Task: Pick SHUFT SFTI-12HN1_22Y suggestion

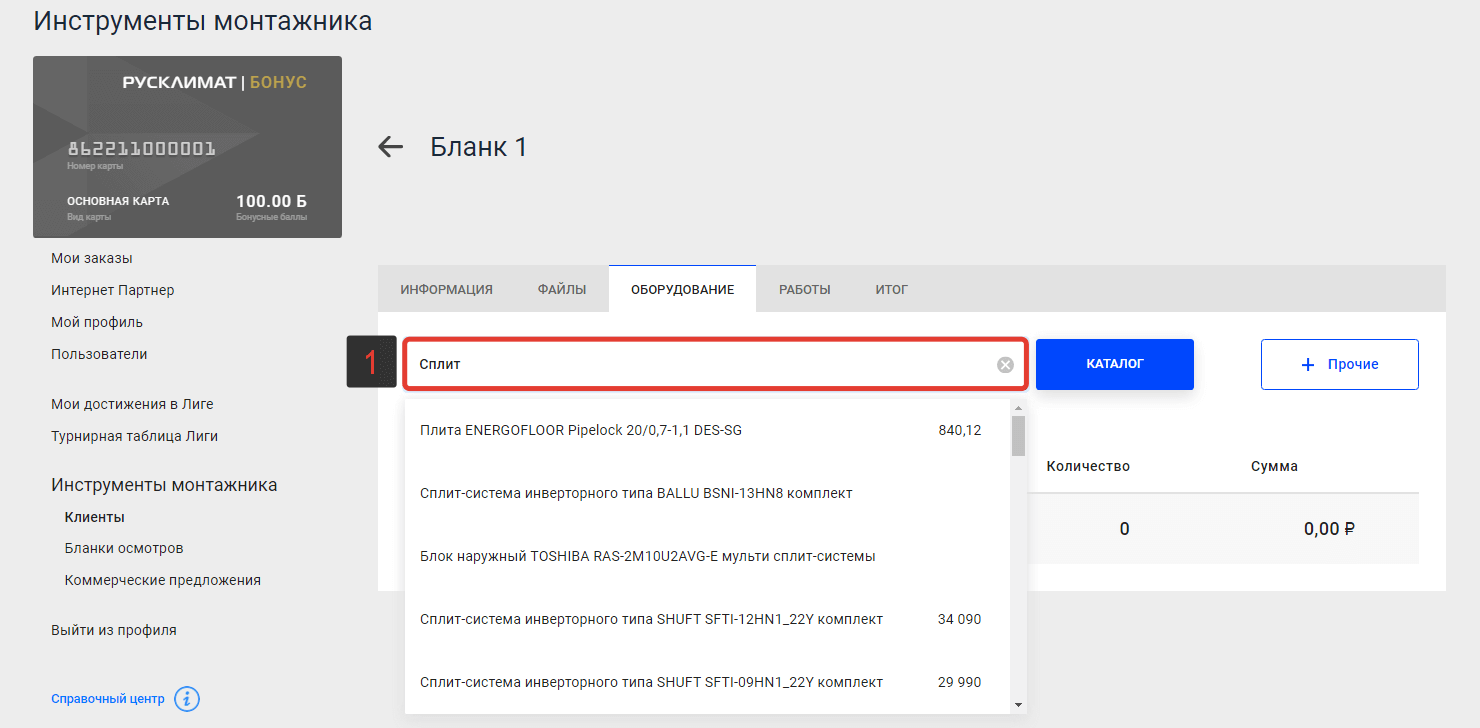Action: click(x=707, y=619)
